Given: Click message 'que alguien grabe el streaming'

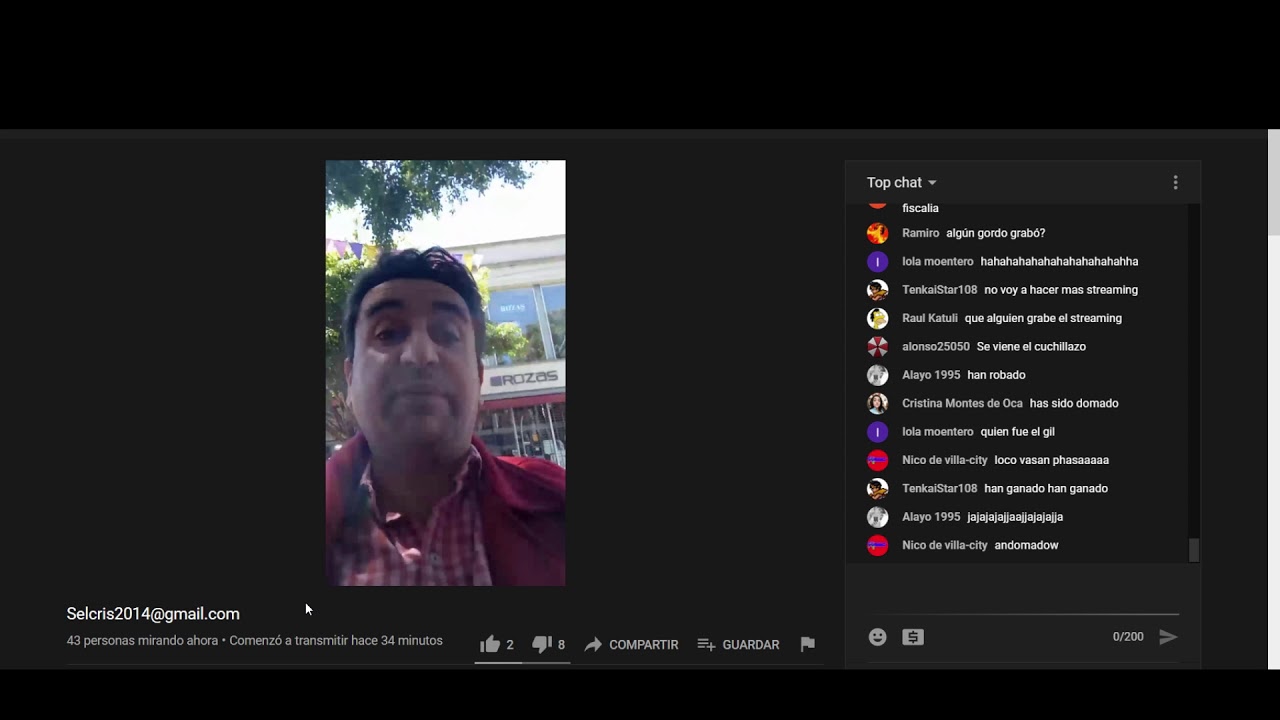Looking at the screenshot, I should pyautogui.click(x=1043, y=318).
